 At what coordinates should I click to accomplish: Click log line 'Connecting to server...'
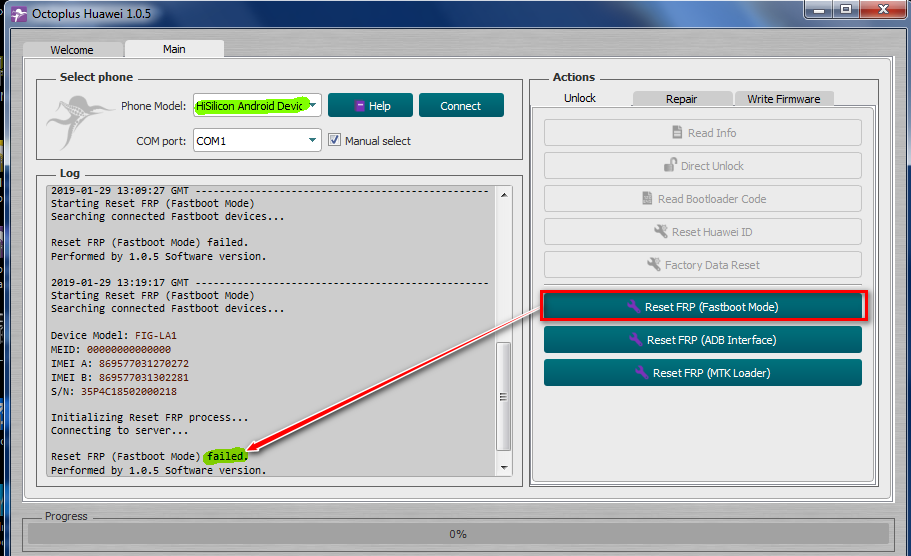(x=120, y=431)
